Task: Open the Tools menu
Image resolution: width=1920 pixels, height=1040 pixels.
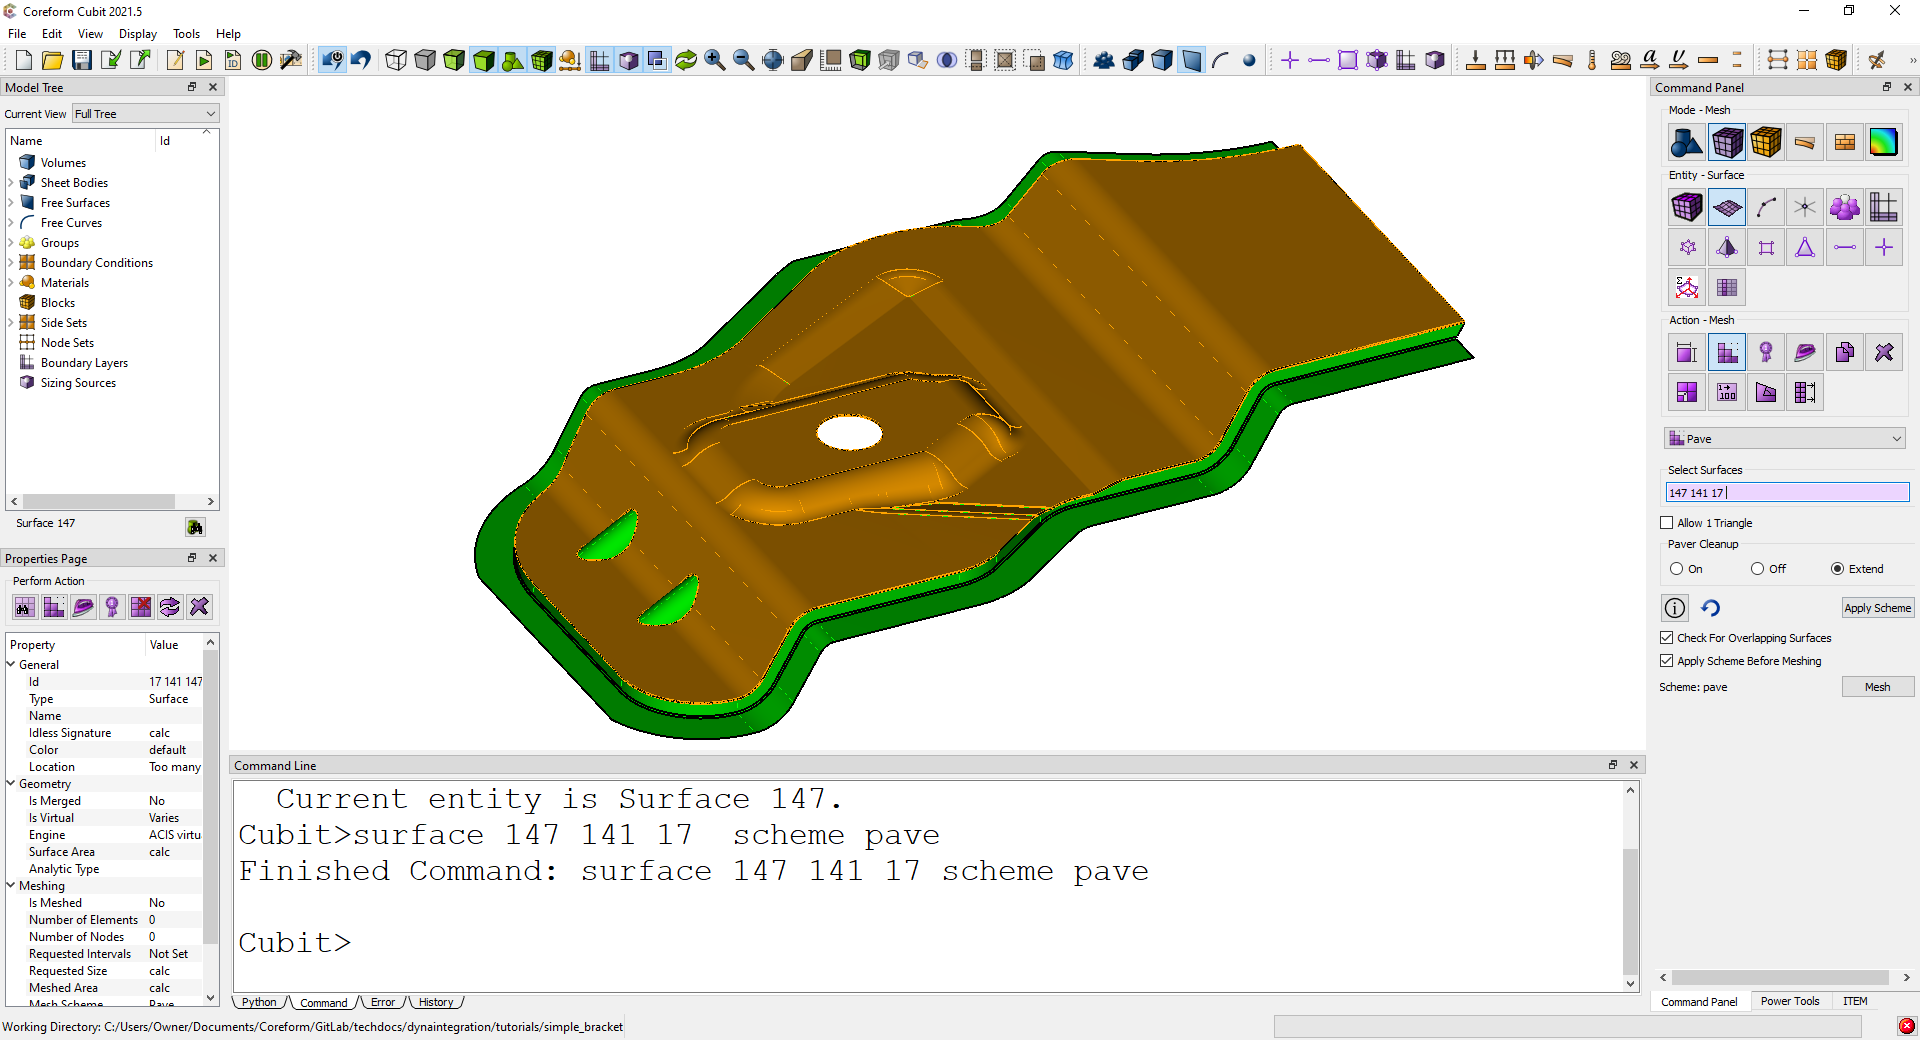Action: 186,34
